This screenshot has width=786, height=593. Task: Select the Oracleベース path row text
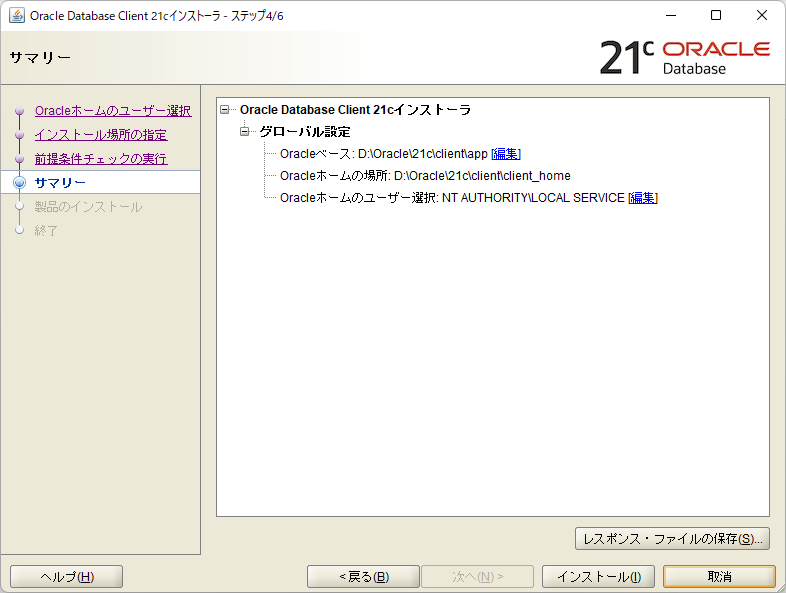[x=383, y=154]
